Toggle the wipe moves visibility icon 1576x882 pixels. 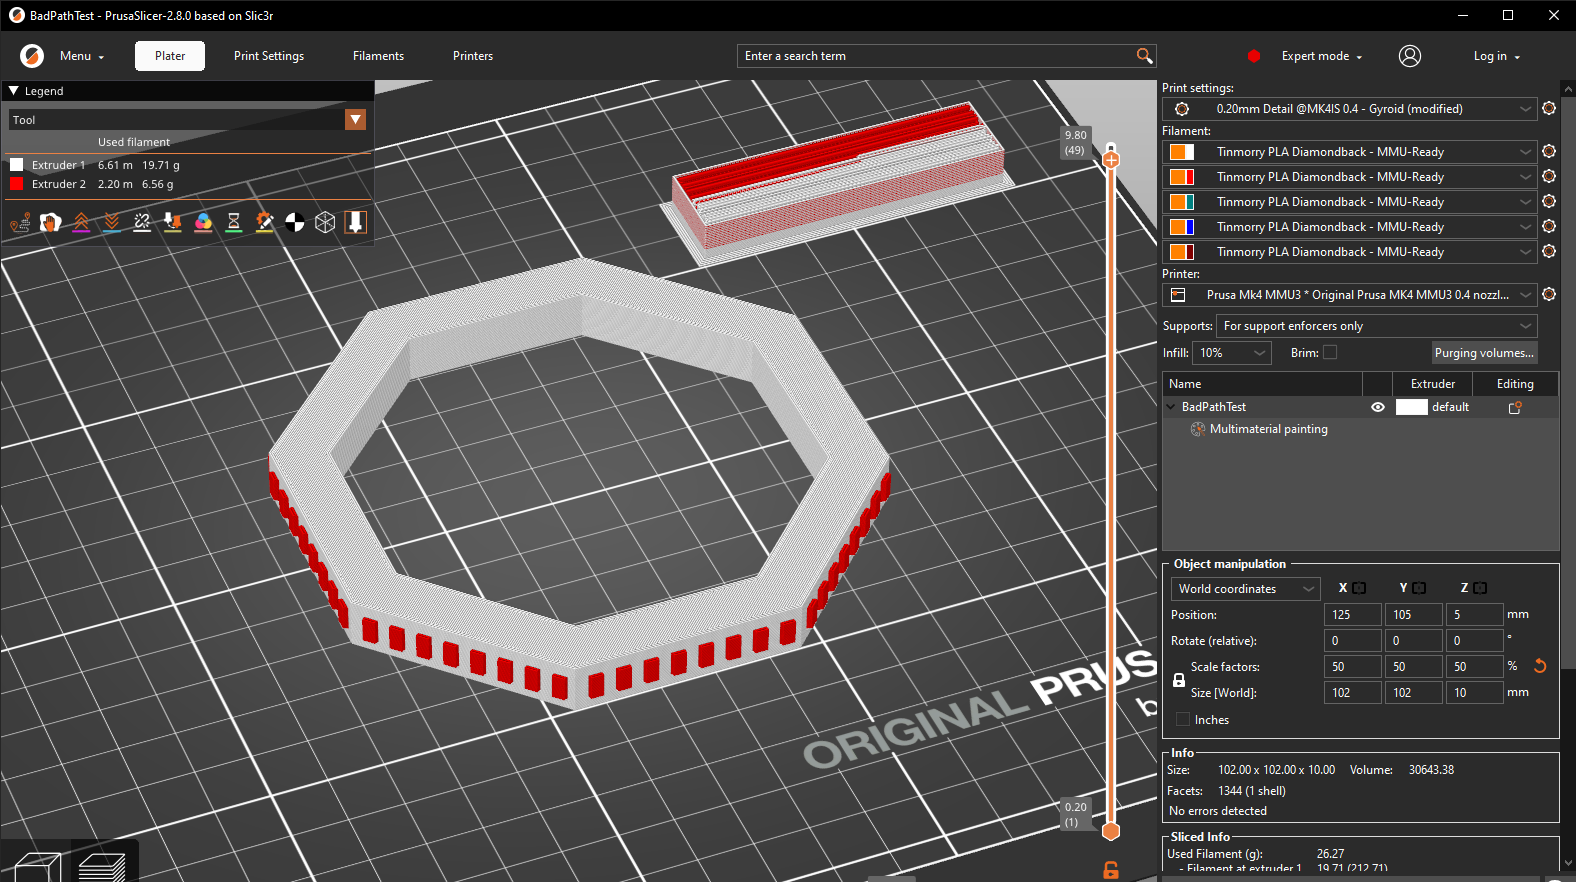(50, 222)
